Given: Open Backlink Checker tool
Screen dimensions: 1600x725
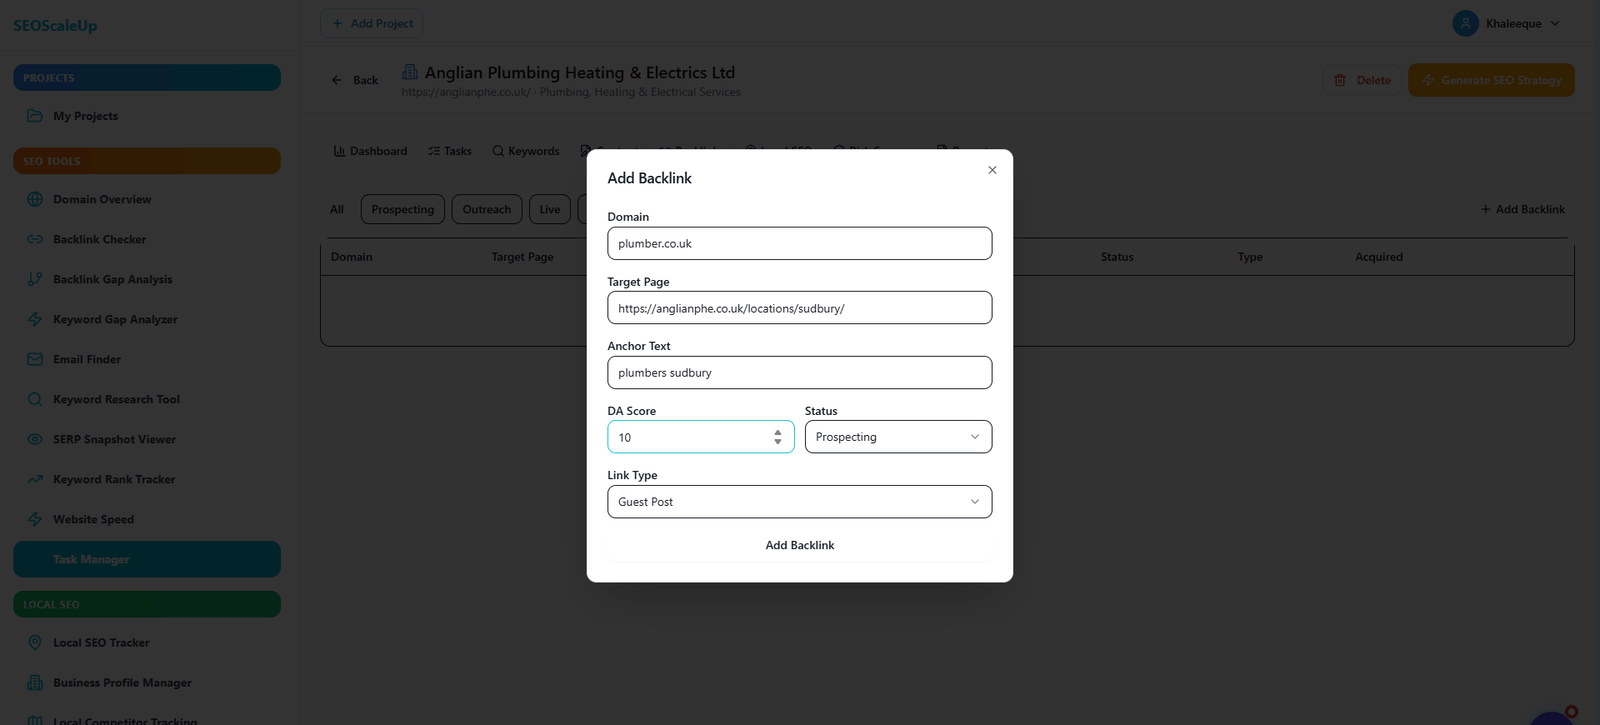Looking at the screenshot, I should (x=146, y=239).
